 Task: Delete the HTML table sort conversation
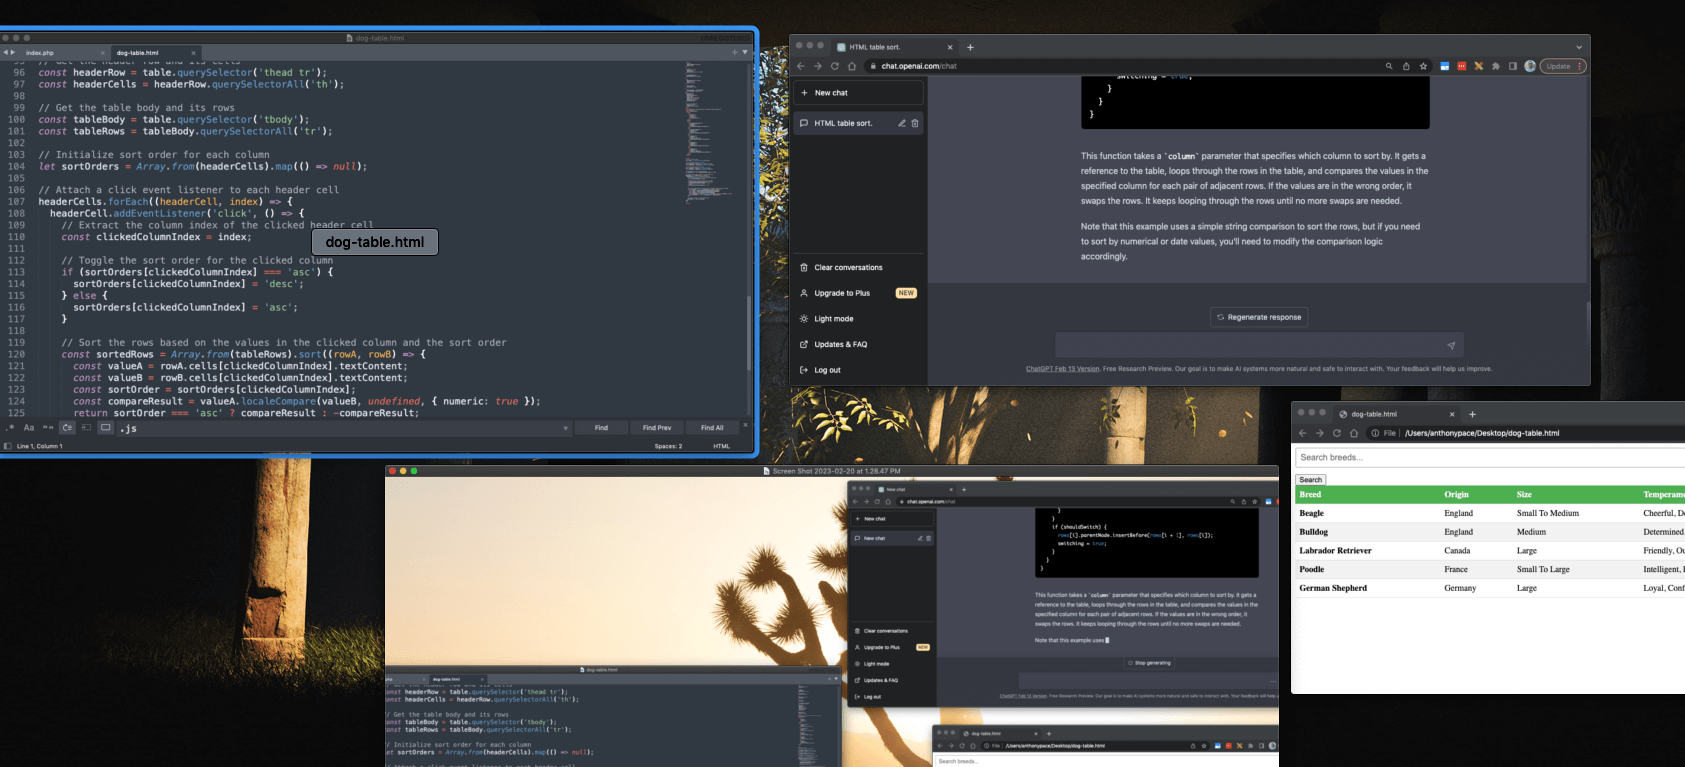pyautogui.click(x=914, y=123)
